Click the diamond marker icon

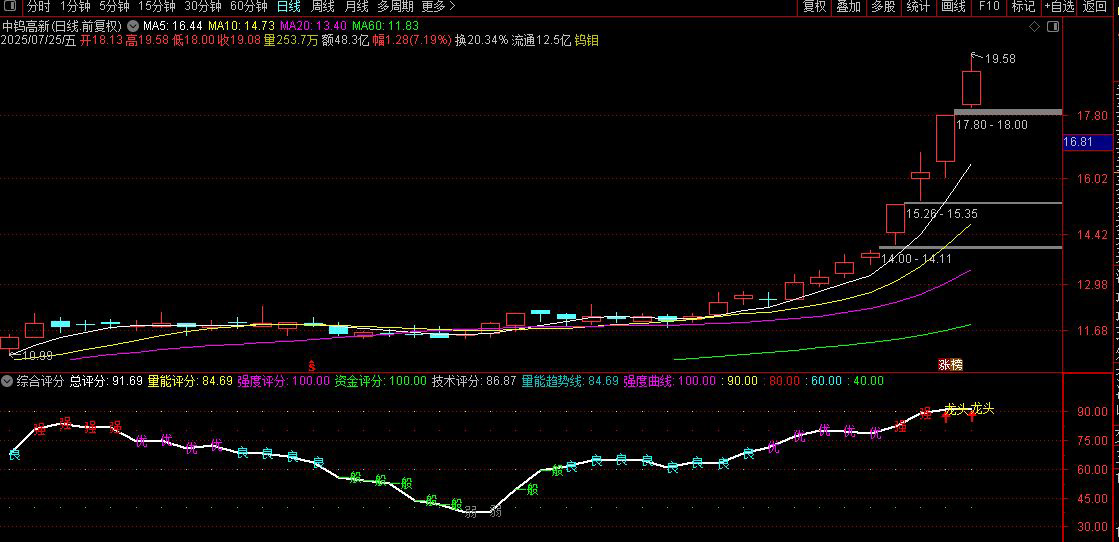tap(1034, 26)
